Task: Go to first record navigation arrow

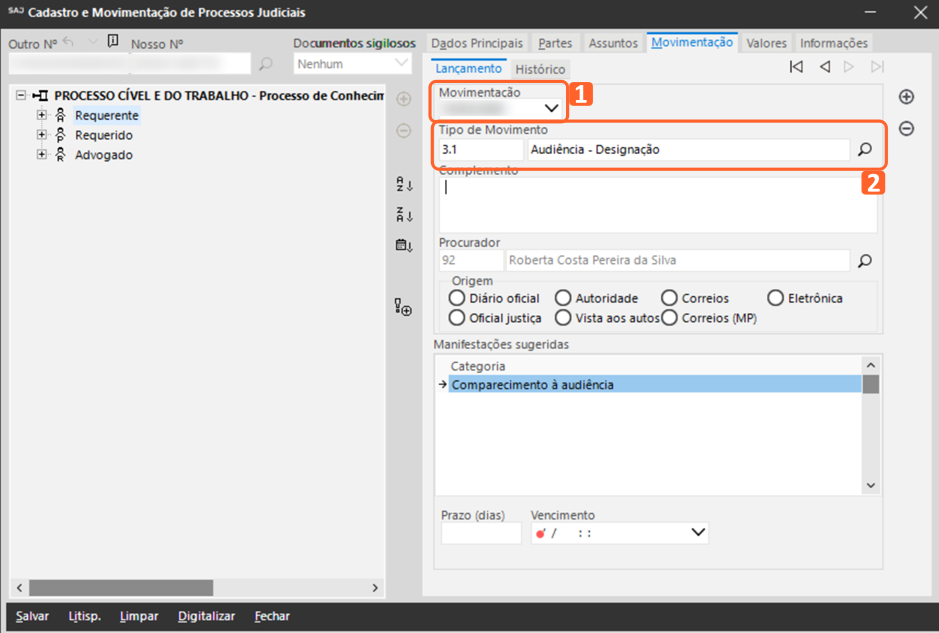Action: click(x=796, y=67)
